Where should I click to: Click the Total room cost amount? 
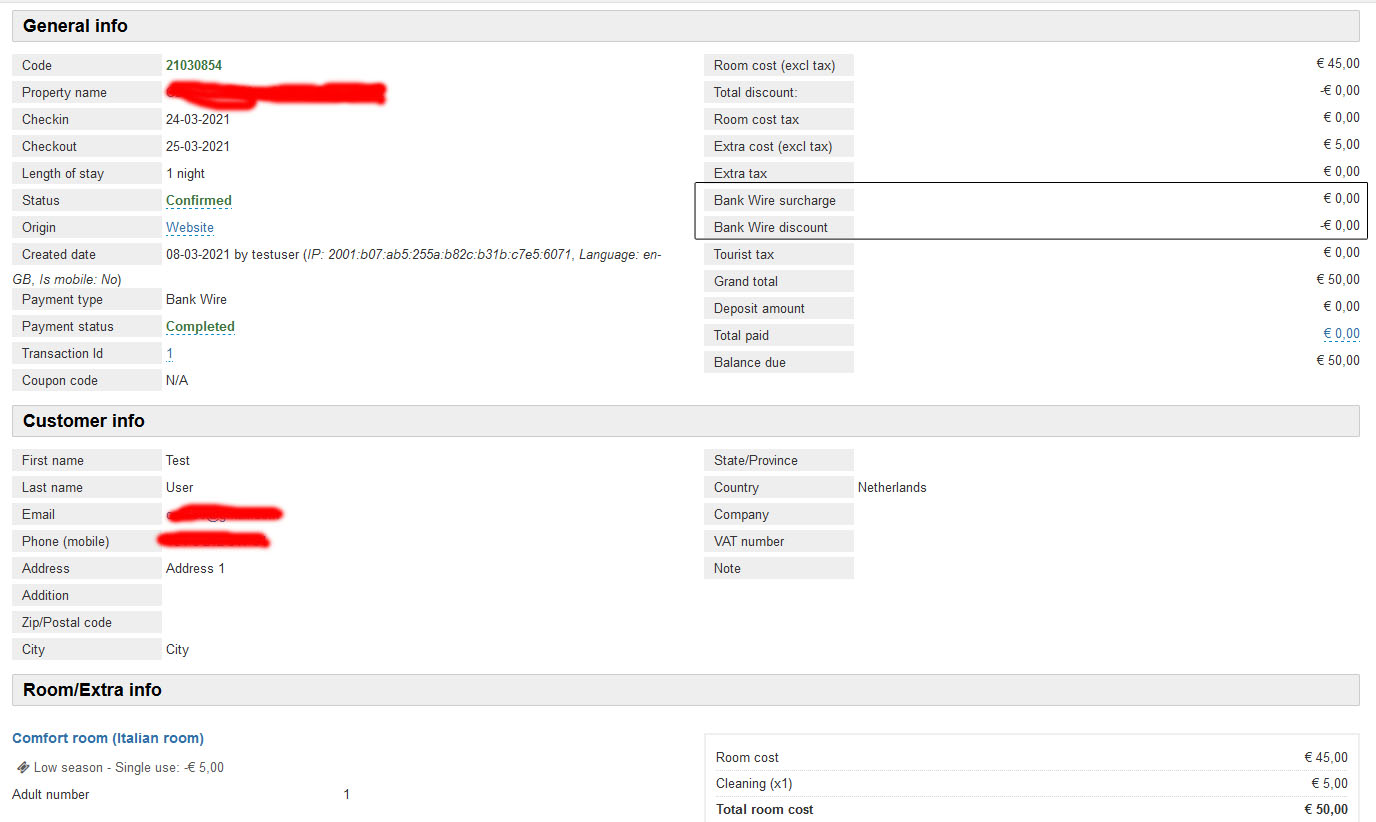coord(1325,809)
